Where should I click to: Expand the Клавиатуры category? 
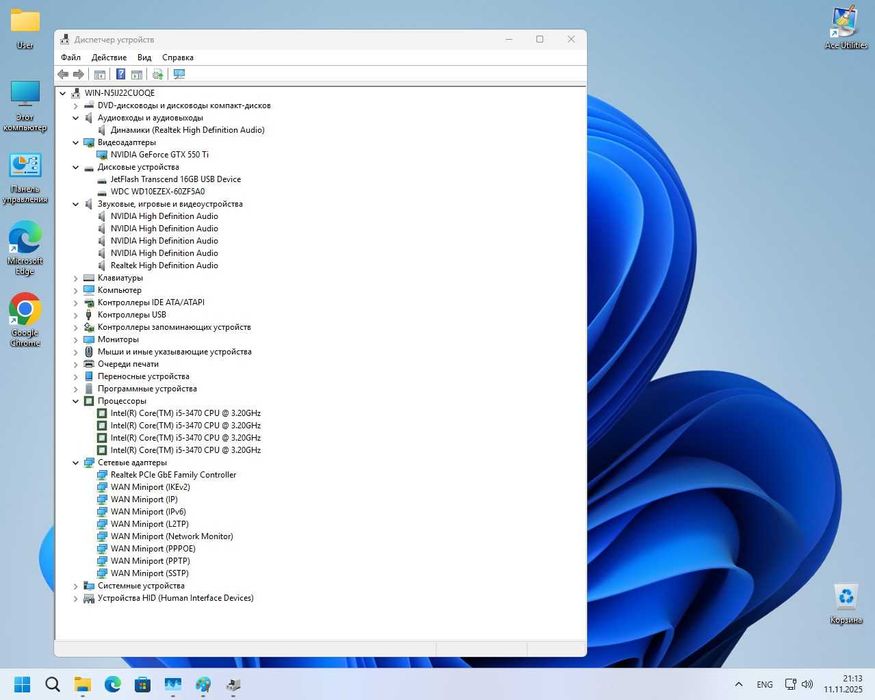[x=75, y=278]
